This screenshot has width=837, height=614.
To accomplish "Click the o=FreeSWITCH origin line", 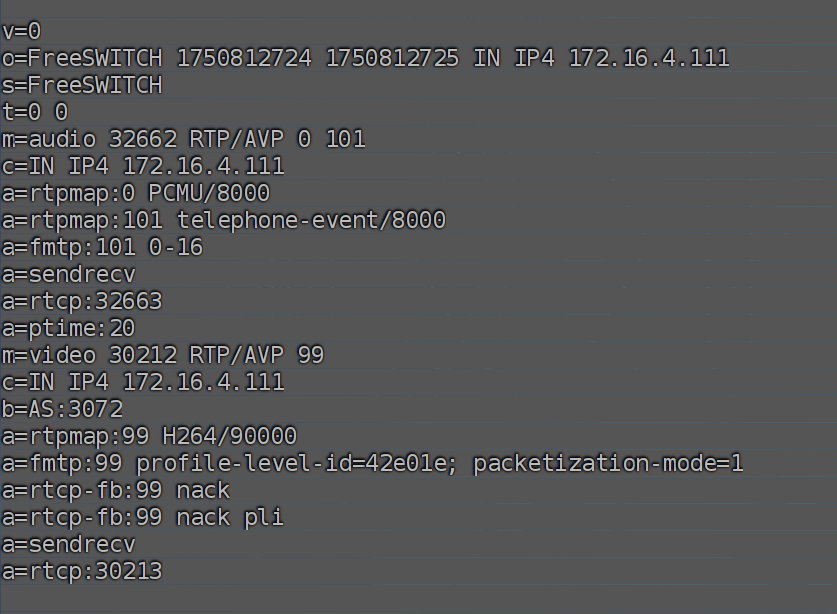I will click(x=366, y=58).
